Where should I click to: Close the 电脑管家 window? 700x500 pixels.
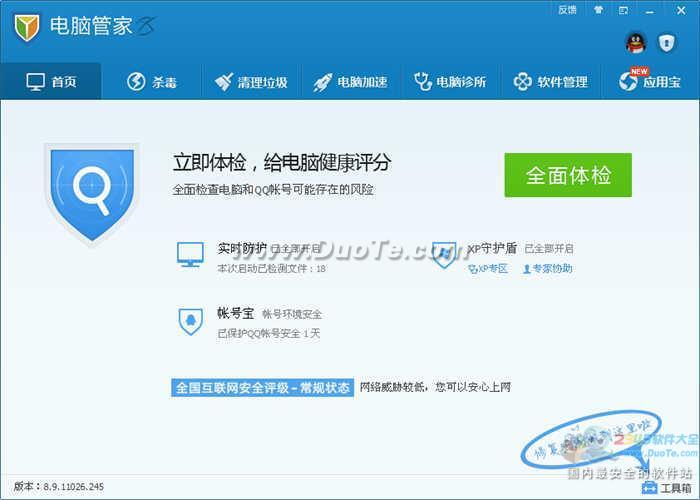point(681,10)
